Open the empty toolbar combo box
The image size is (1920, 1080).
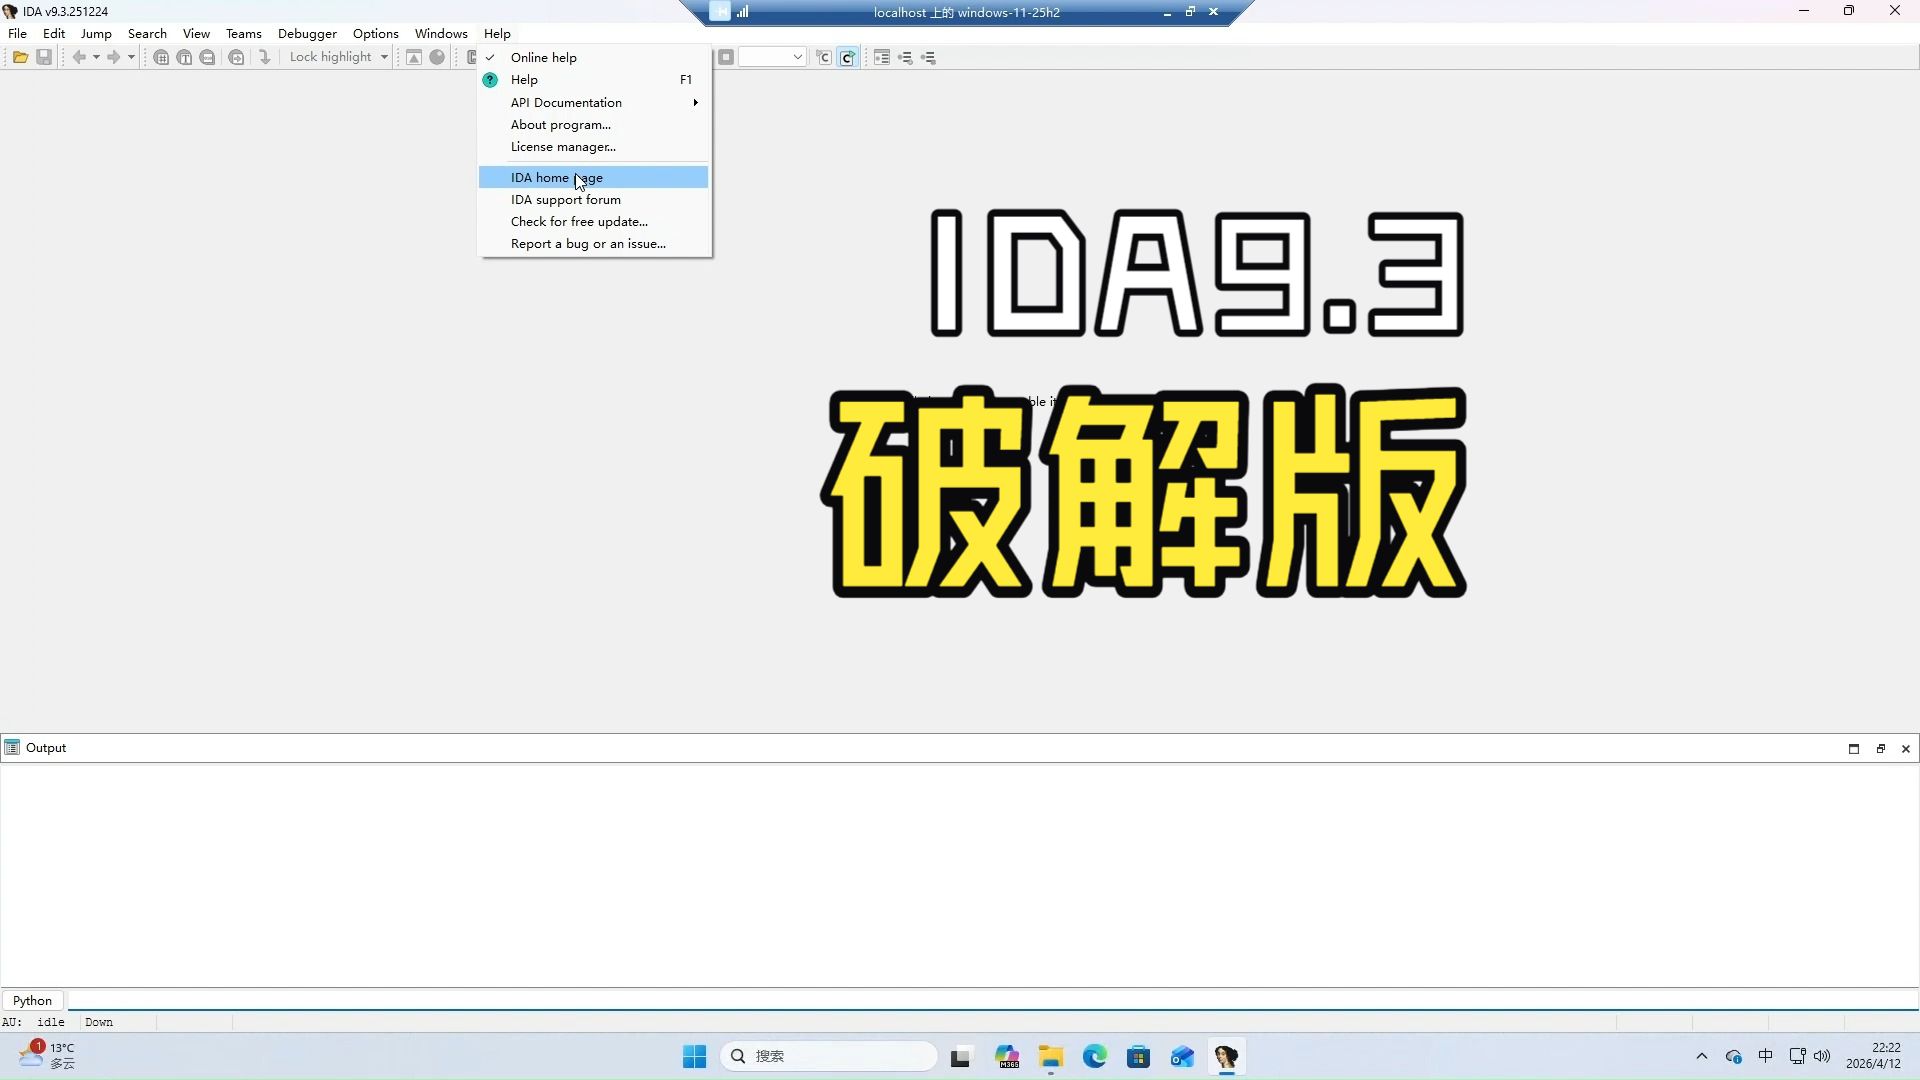click(772, 57)
